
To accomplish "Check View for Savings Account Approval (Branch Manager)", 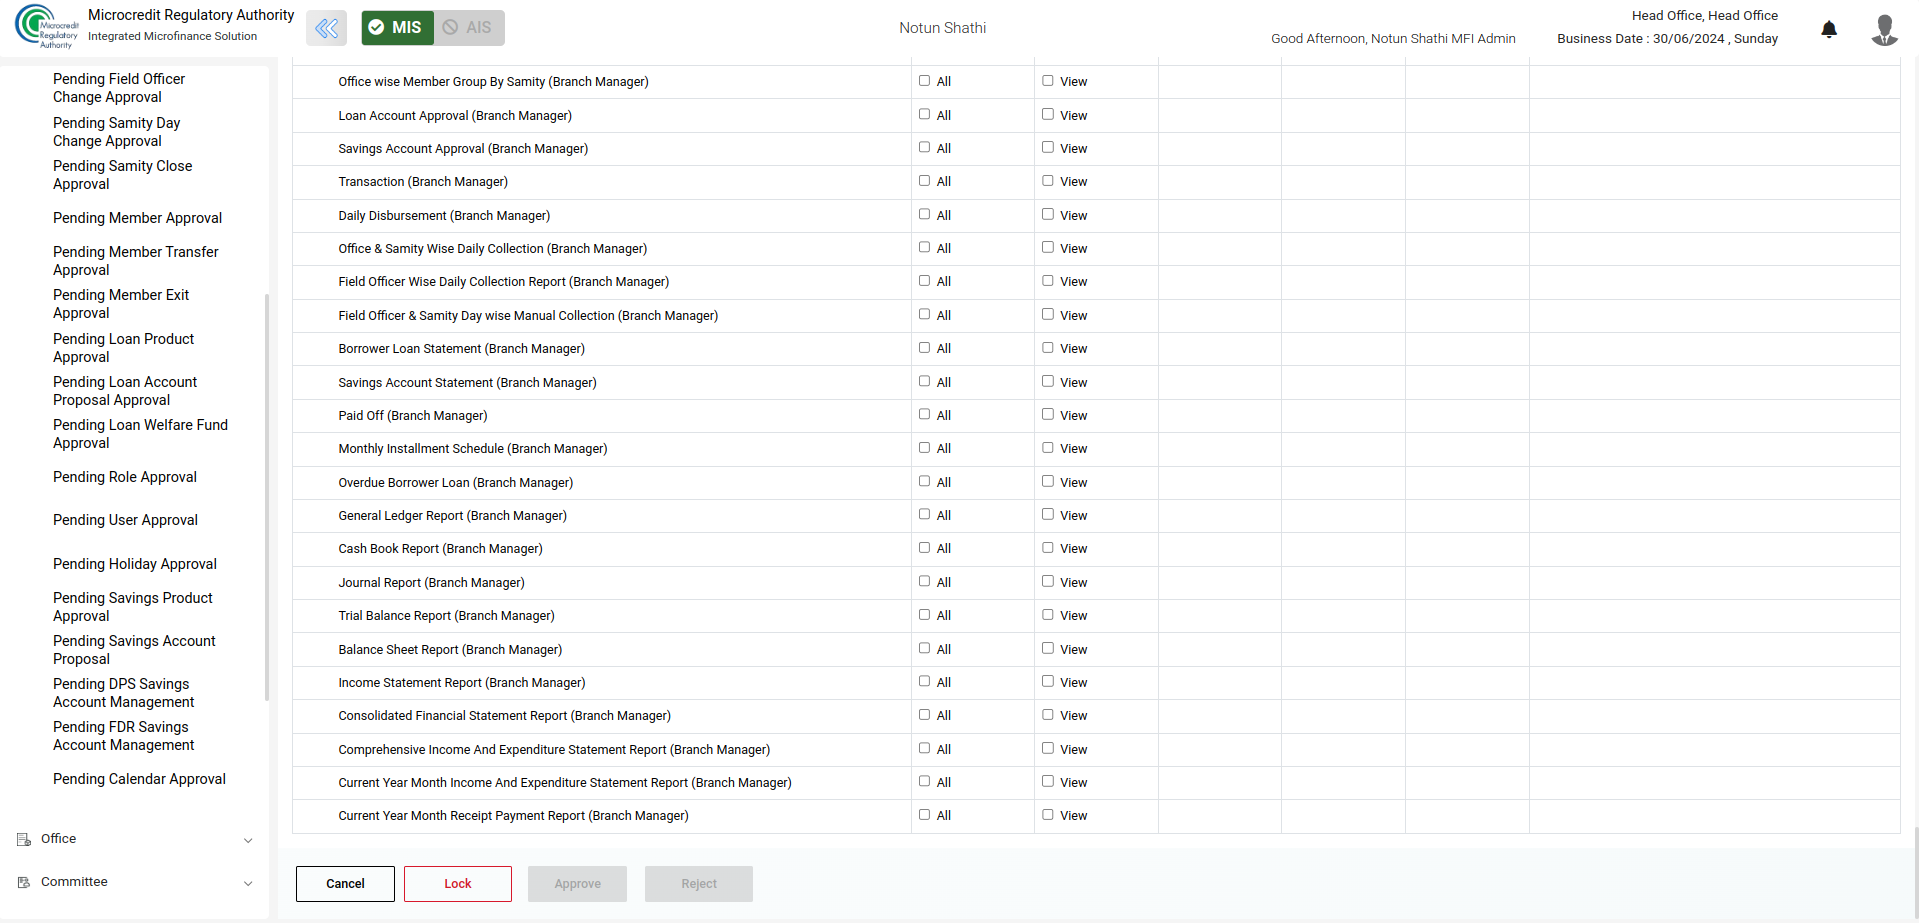I will point(1048,147).
